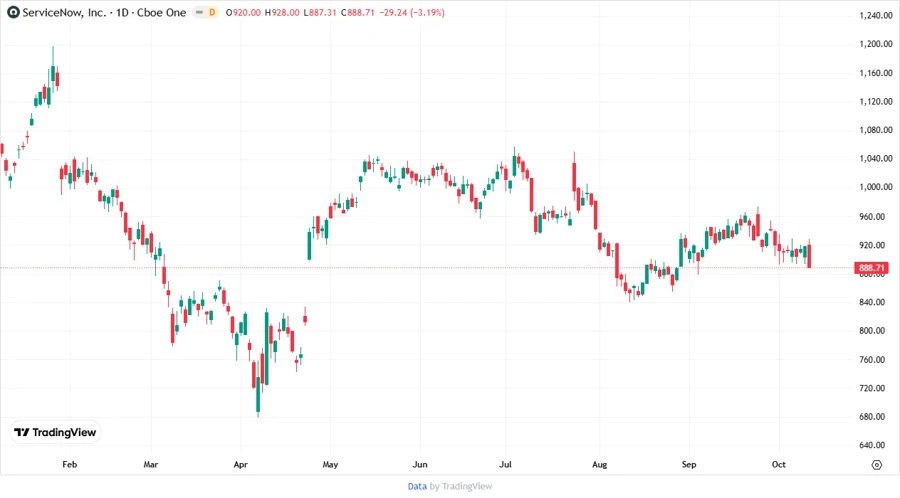Select the Oct marker on time axis
Image resolution: width=900 pixels, height=498 pixels.
pos(779,465)
